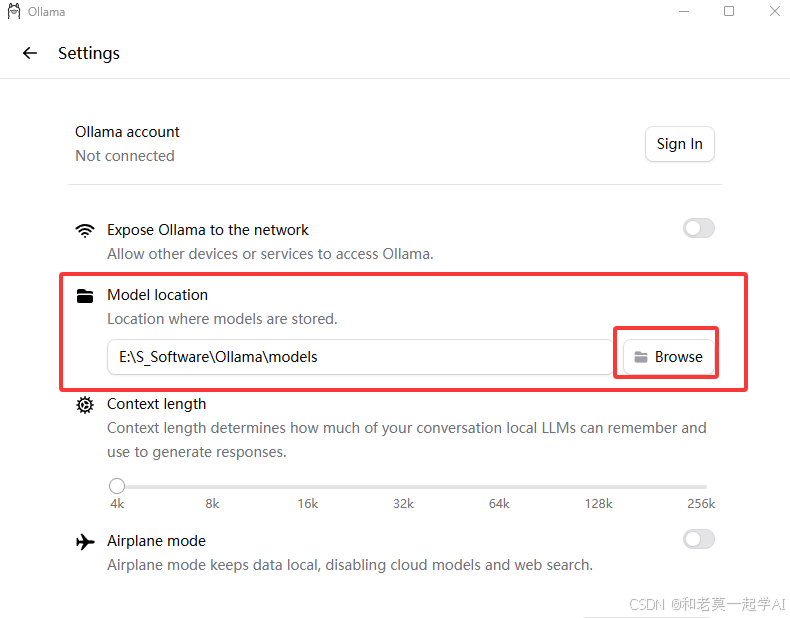Image resolution: width=790 pixels, height=618 pixels.
Task: Click the Ollama llama logo in title bar
Action: 14,12
